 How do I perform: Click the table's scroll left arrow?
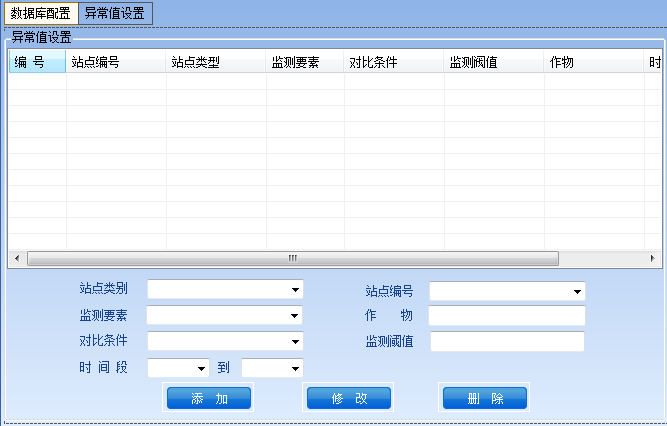[x=16, y=258]
